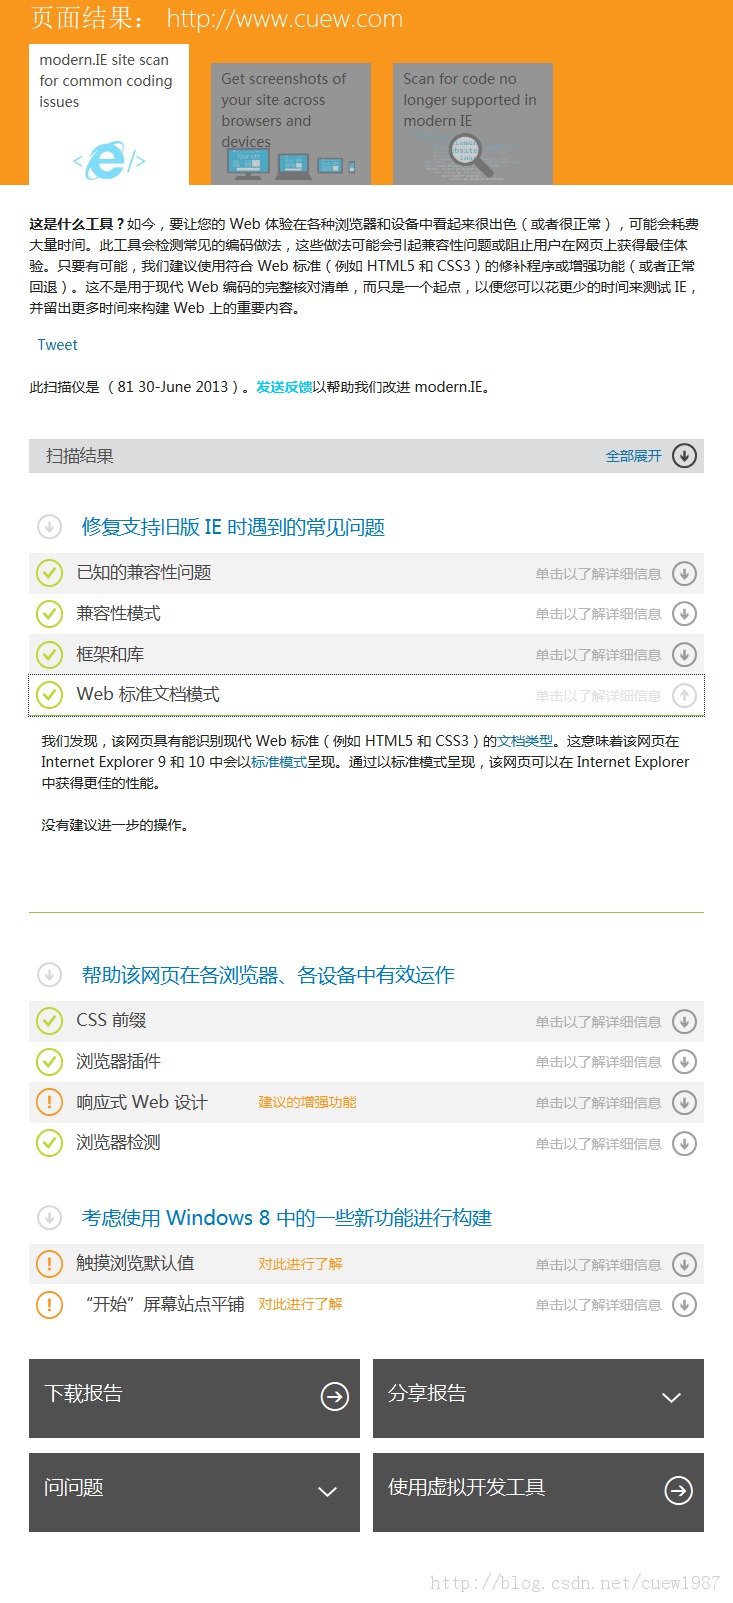733x1603 pixels.
Task: Click section heading 修复支持旧版 IE 时遇到的常见问题
Action: tap(233, 527)
